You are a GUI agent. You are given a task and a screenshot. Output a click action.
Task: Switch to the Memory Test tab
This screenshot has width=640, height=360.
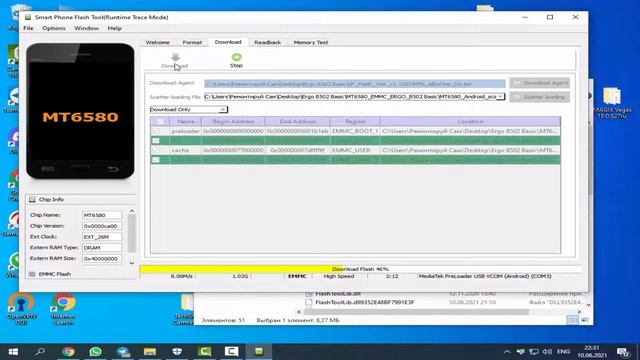pos(311,42)
